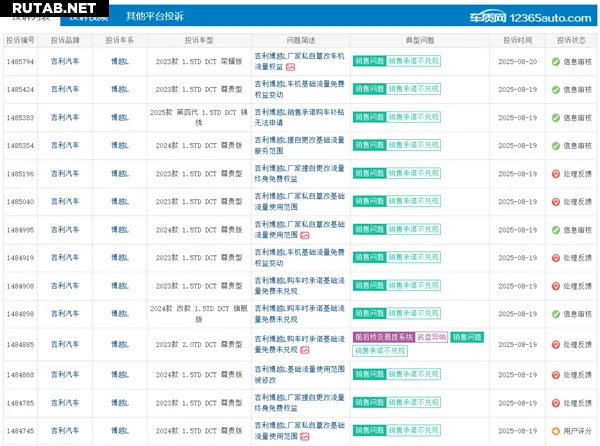The width and height of the screenshot is (600, 446).
Task: Select complaint number 1484785
Action: [x=20, y=403]
